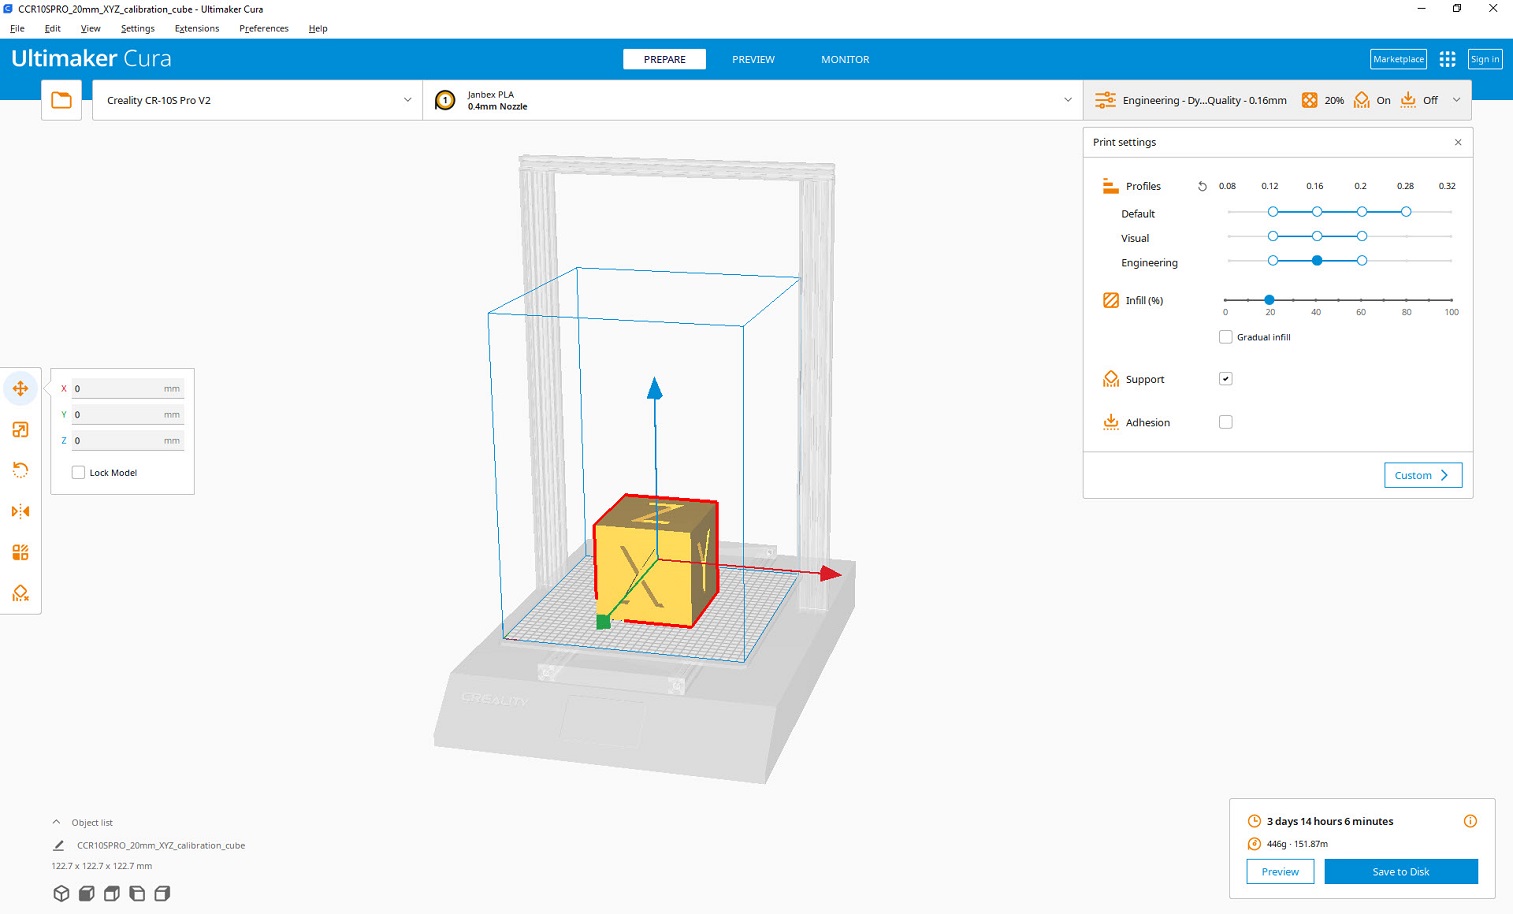Select Visual profile at 0.16 layer height
The width and height of the screenshot is (1513, 914).
point(1317,236)
